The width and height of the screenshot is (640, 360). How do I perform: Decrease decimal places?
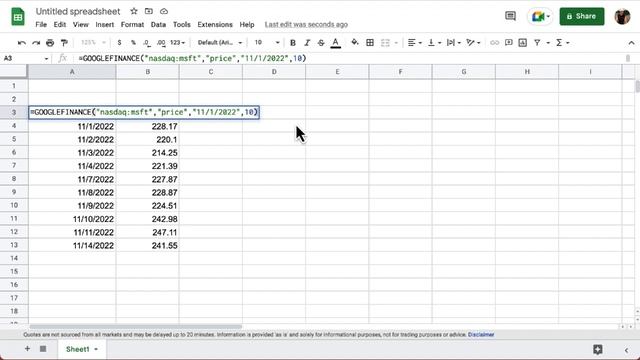click(147, 42)
